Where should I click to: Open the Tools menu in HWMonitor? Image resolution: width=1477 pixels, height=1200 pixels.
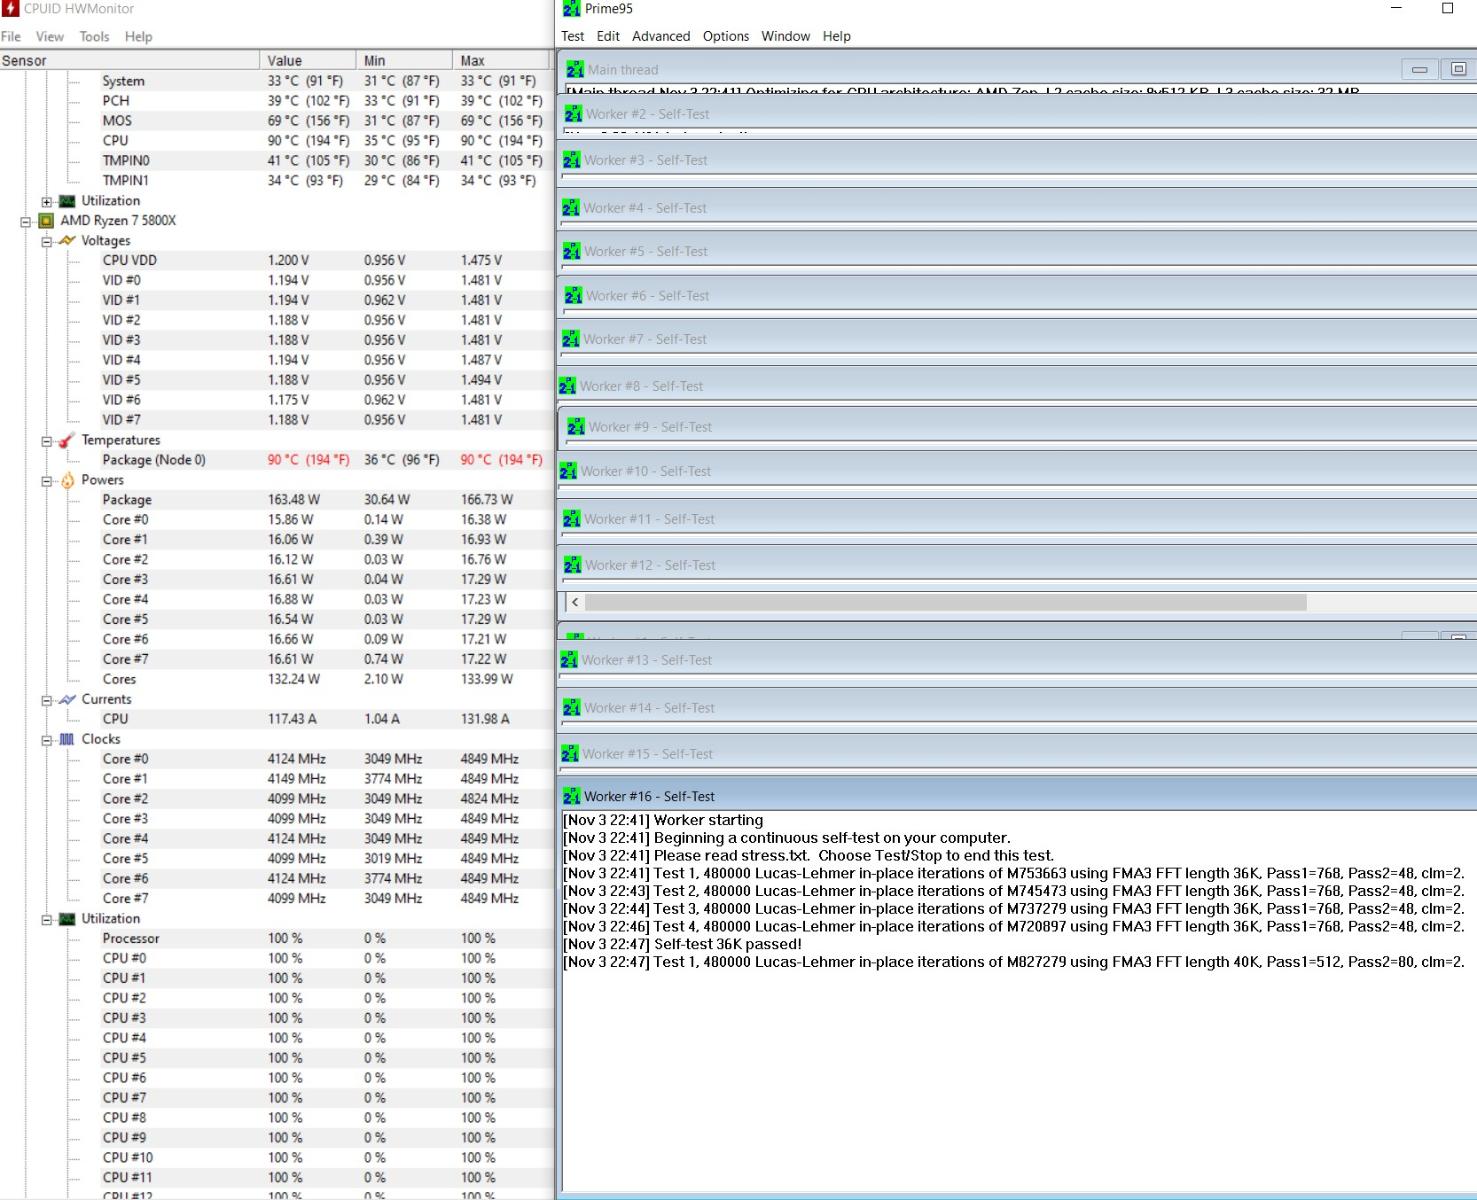click(x=95, y=36)
